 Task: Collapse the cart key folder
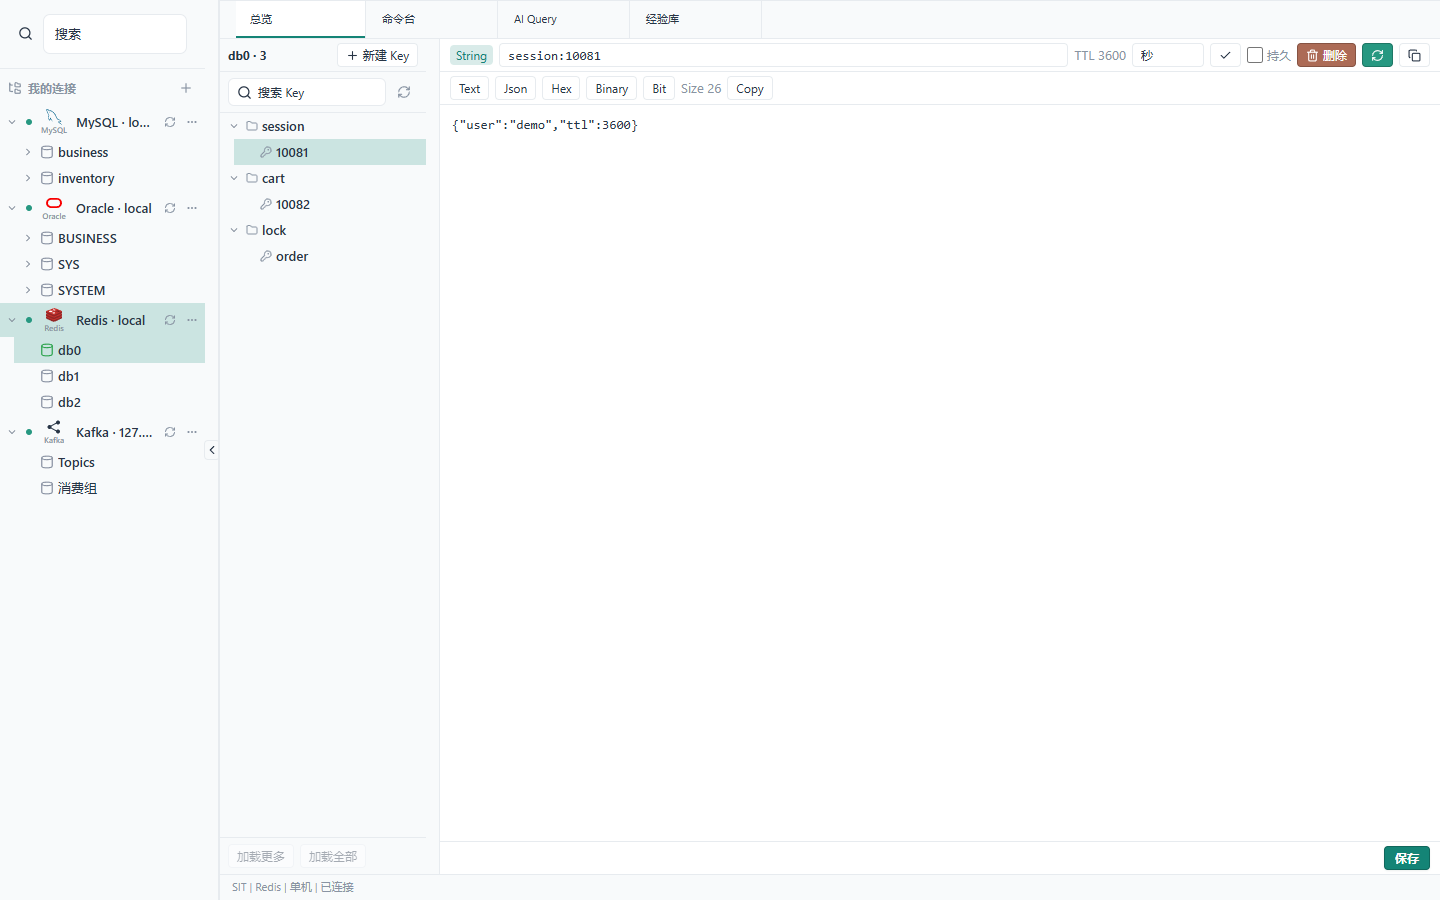[x=235, y=178]
